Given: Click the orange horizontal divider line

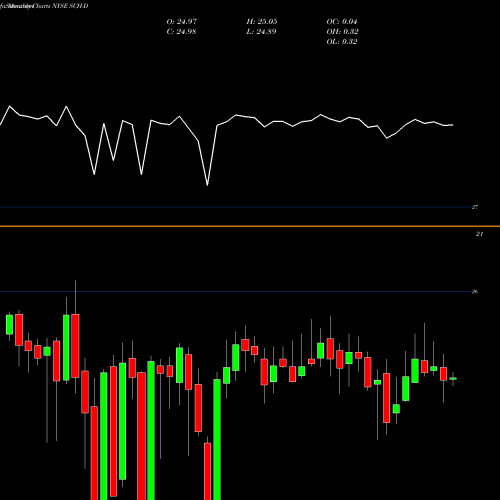Looking at the screenshot, I should (250, 226).
